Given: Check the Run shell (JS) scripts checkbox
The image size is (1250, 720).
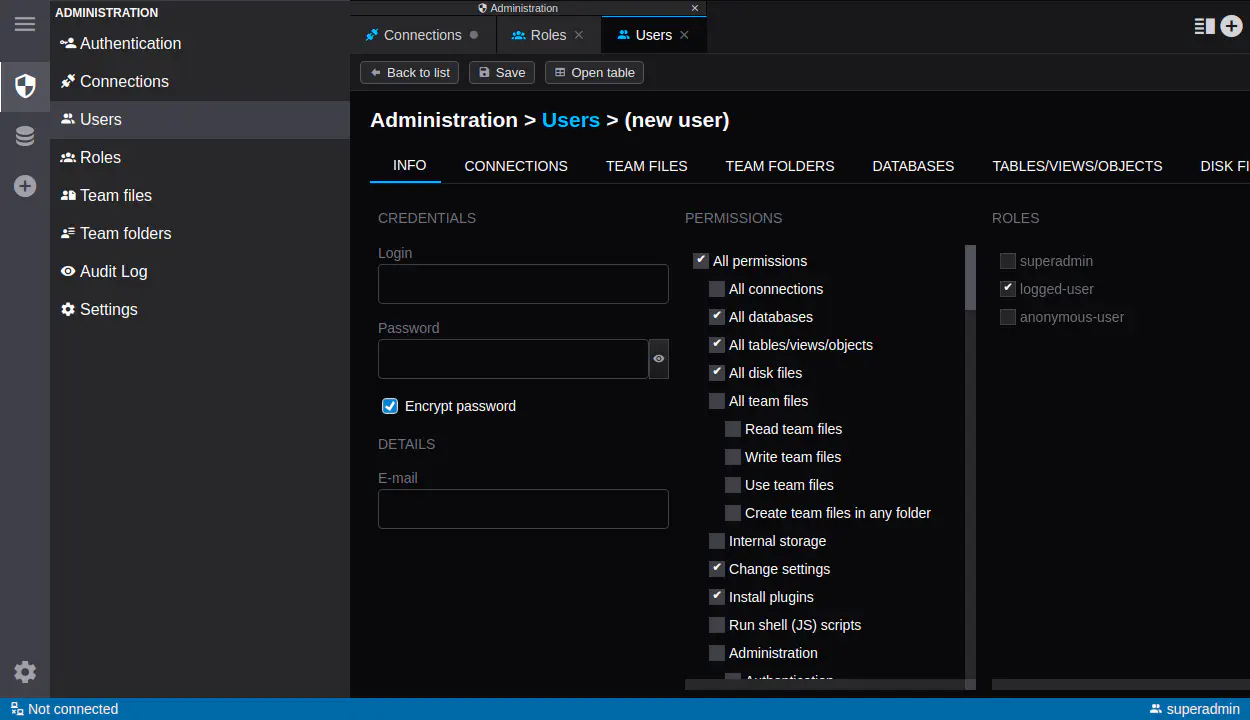Looking at the screenshot, I should pyautogui.click(x=717, y=625).
